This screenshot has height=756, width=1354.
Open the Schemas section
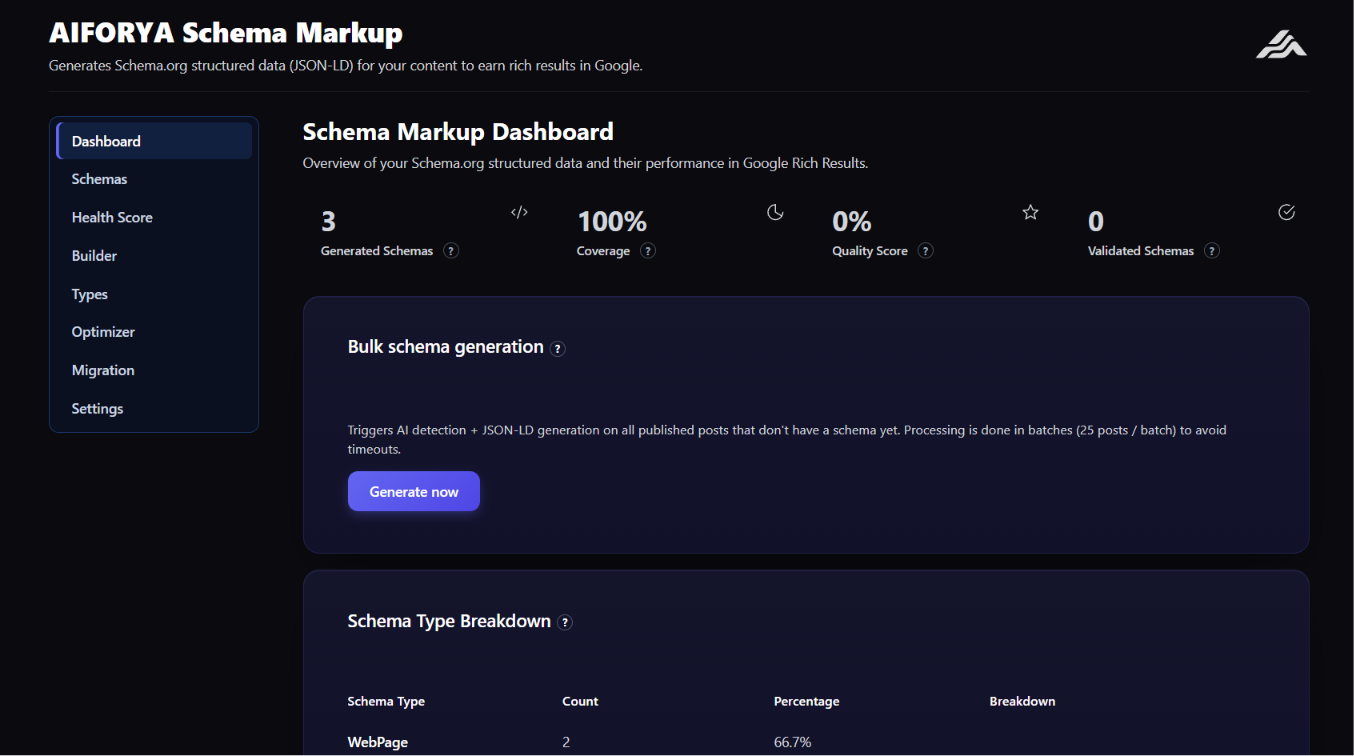[x=154, y=179]
